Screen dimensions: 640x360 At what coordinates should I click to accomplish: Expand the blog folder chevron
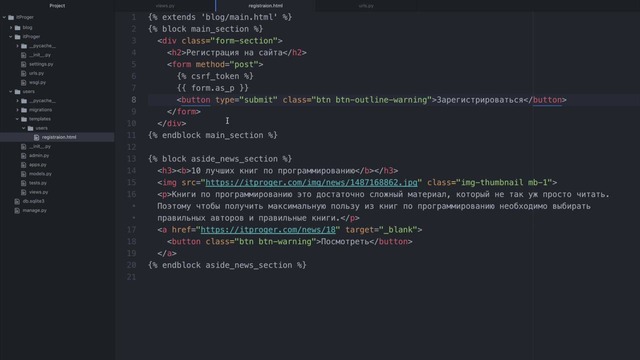click(x=11, y=27)
